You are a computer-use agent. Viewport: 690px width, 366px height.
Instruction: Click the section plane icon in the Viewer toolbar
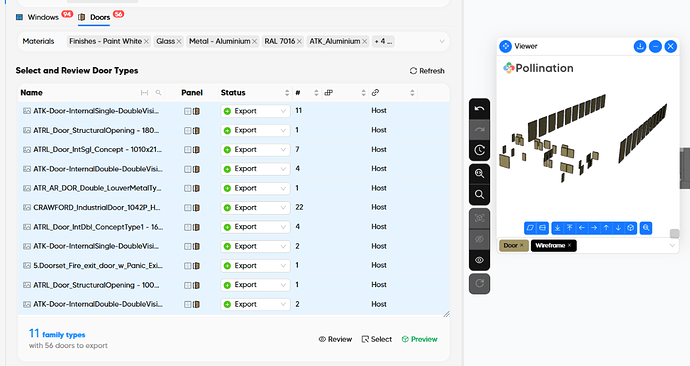(543, 228)
